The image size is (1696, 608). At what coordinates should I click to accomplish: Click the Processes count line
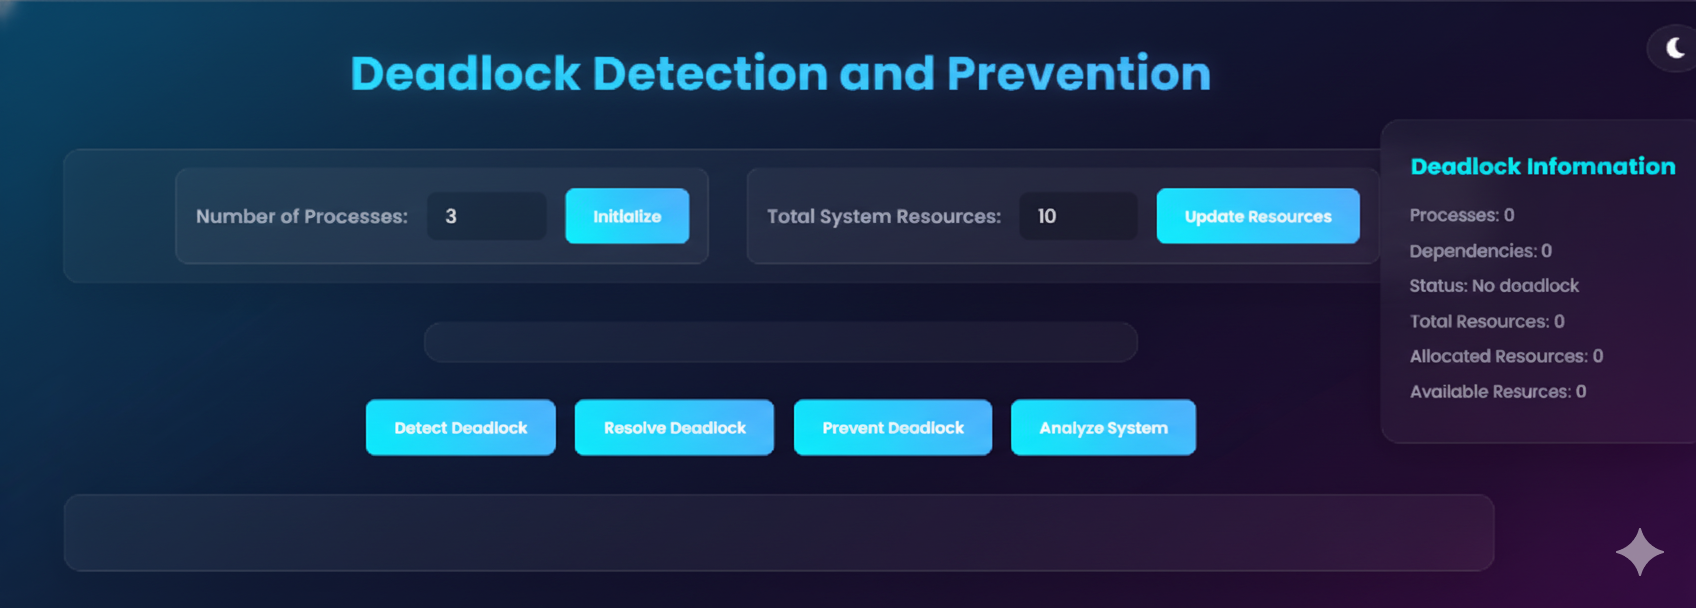[x=1461, y=215]
